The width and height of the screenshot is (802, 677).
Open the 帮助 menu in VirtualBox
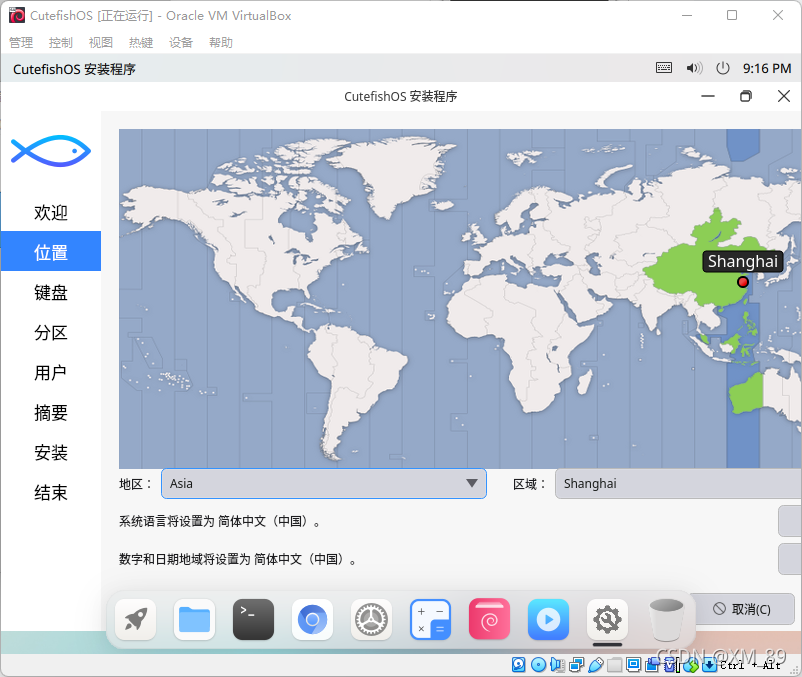coord(221,42)
